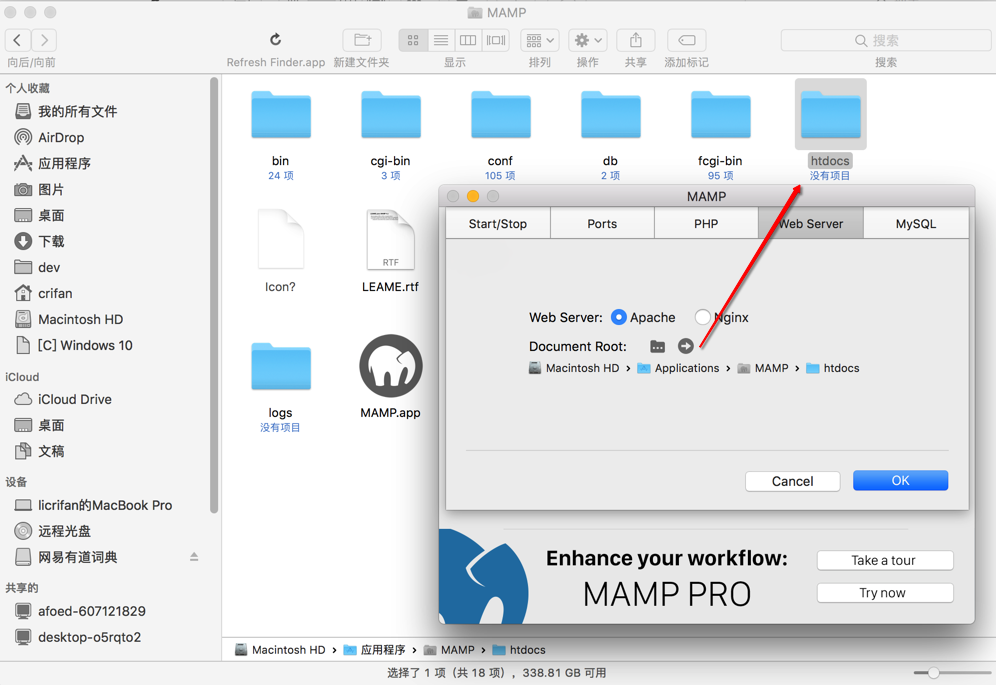Switch to the Web Server tab in MAMP
Viewport: 996px width, 685px height.
(811, 224)
